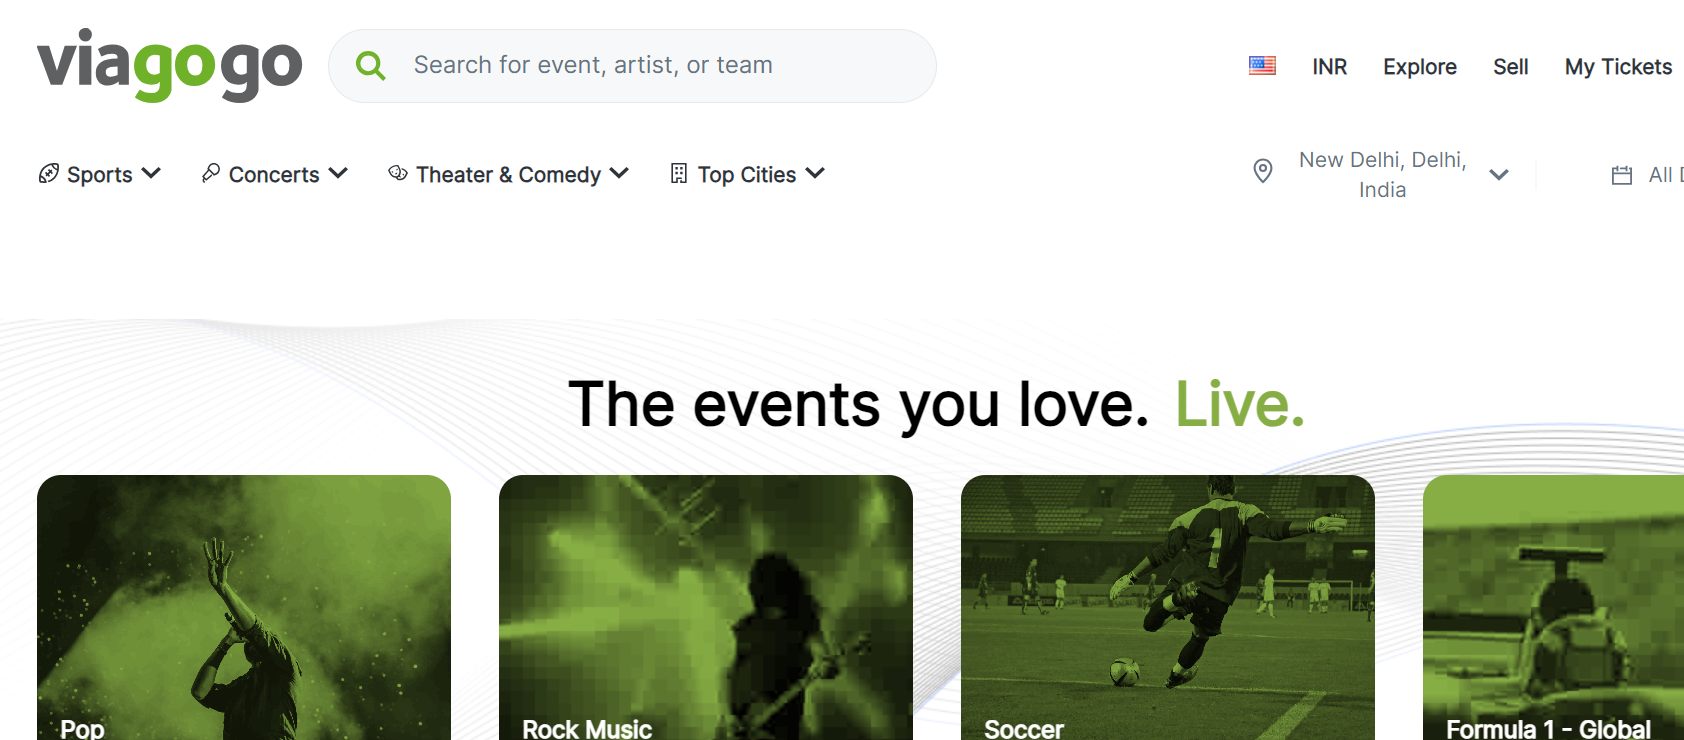Click the Concerts microphone icon
This screenshot has height=740, width=1684.
tap(210, 173)
